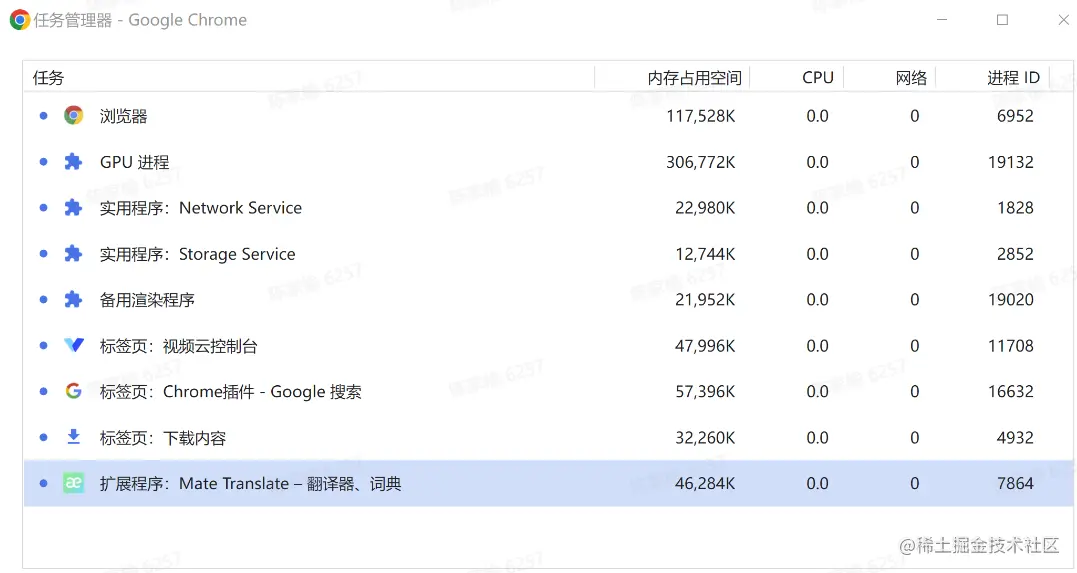Select 标签页：视频云控制台 row
This screenshot has height=573, width=1077.
[548, 346]
